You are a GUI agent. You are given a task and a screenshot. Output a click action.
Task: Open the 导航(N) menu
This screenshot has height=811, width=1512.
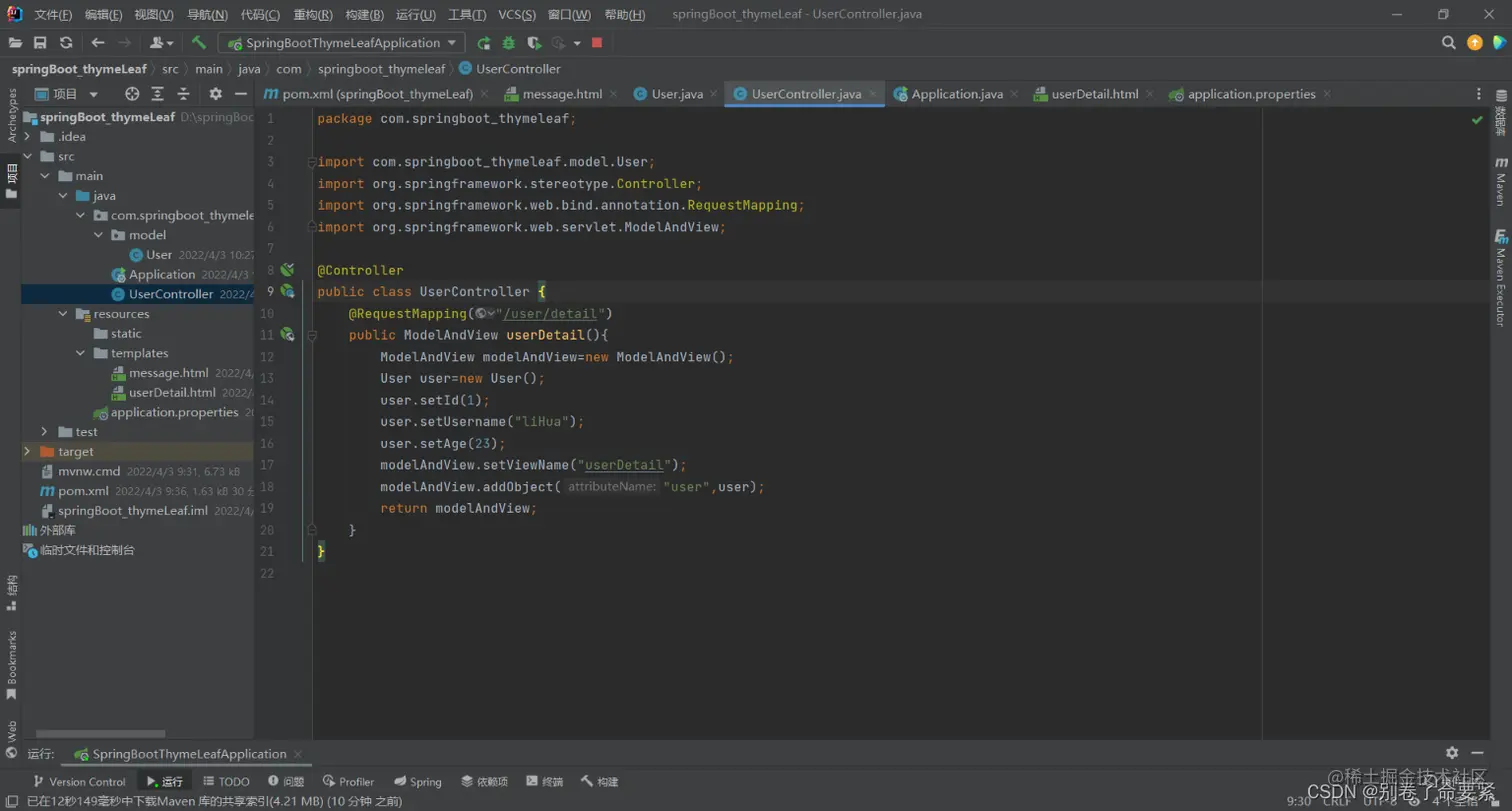[x=207, y=15]
